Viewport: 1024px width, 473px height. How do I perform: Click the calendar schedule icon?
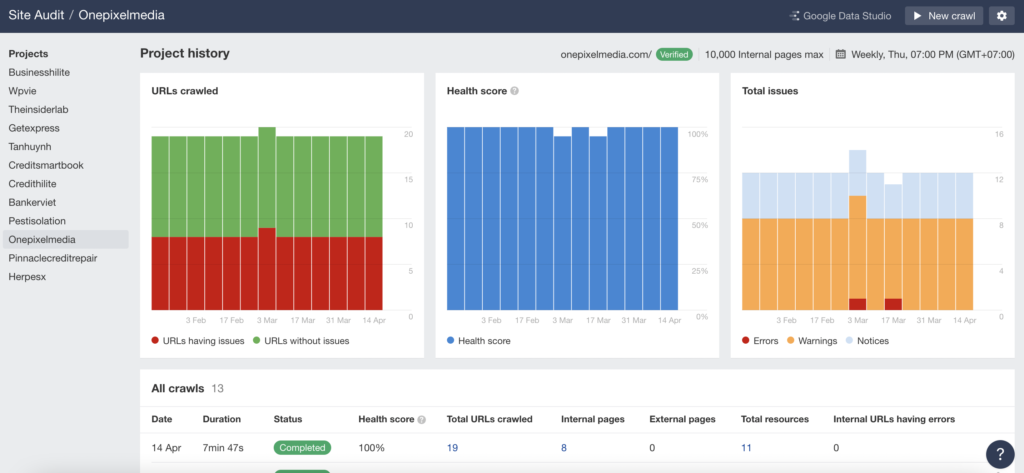click(x=840, y=54)
